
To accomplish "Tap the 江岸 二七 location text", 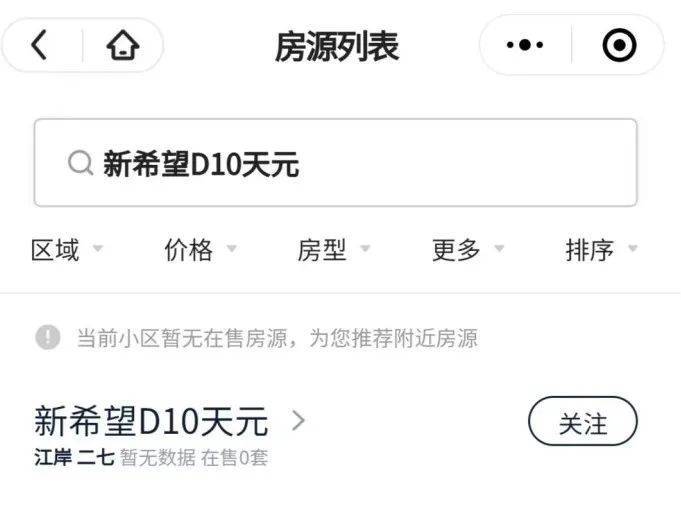I will pos(74,458).
